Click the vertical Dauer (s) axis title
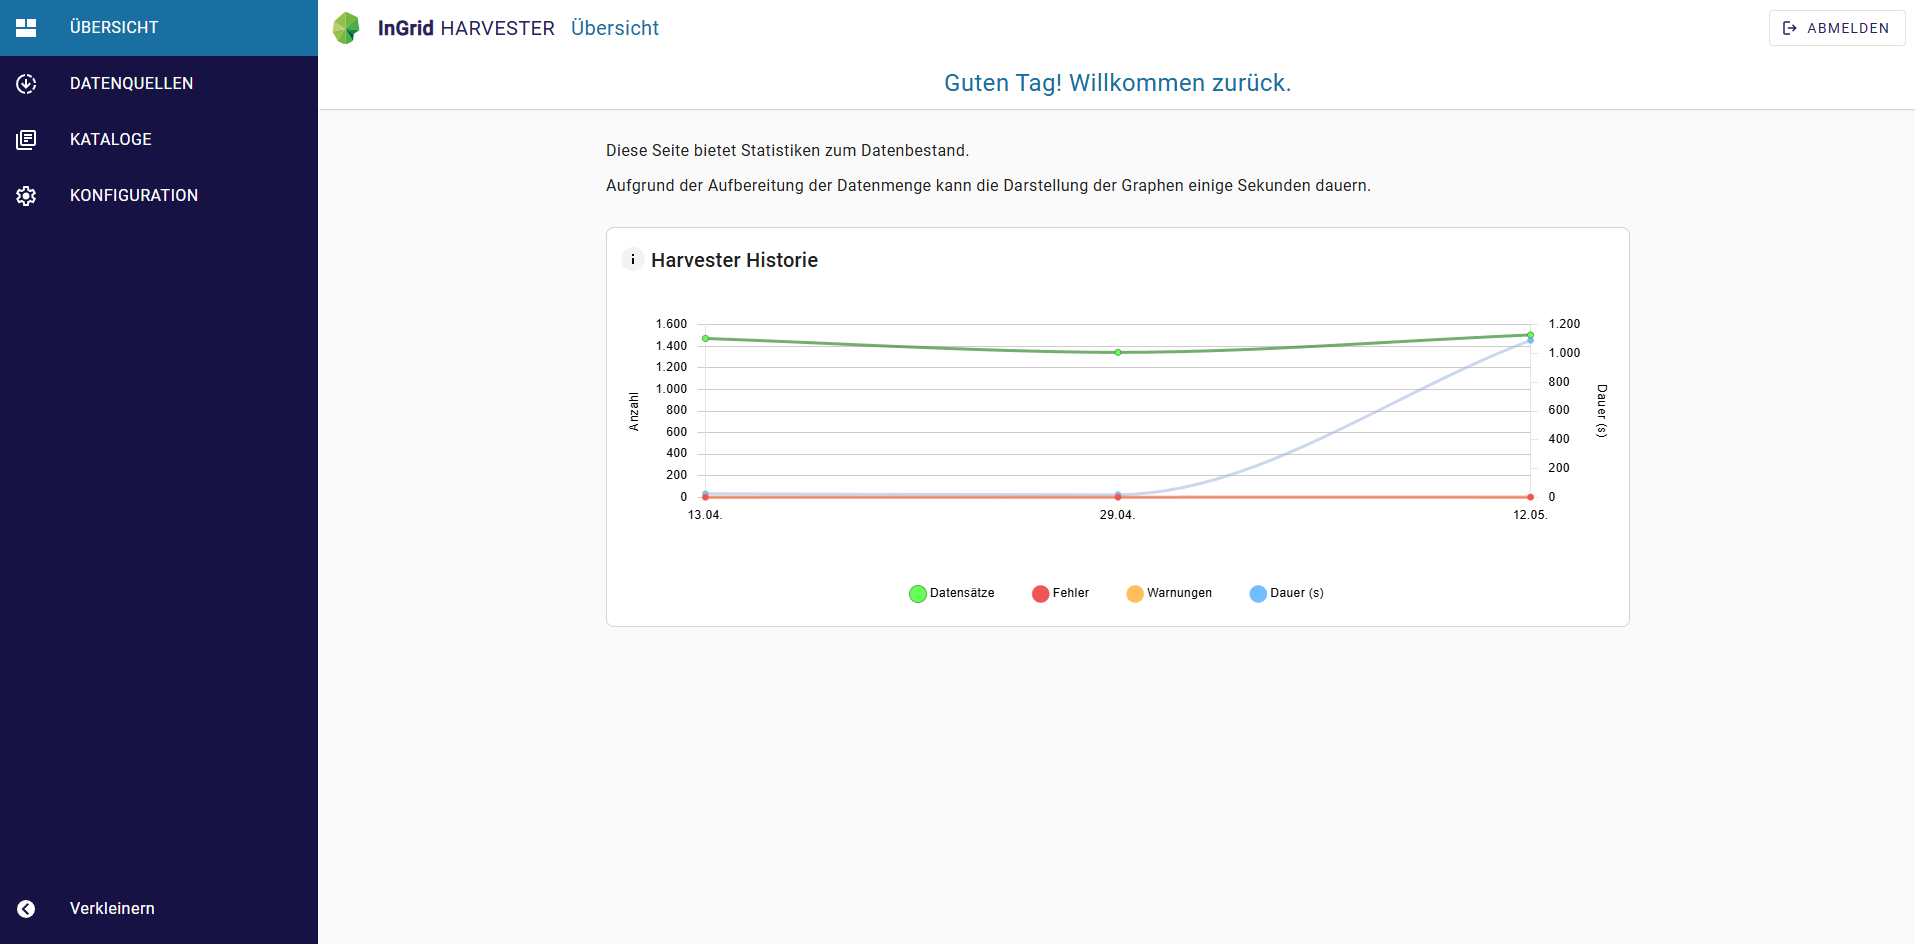This screenshot has width=1915, height=944. (1602, 411)
